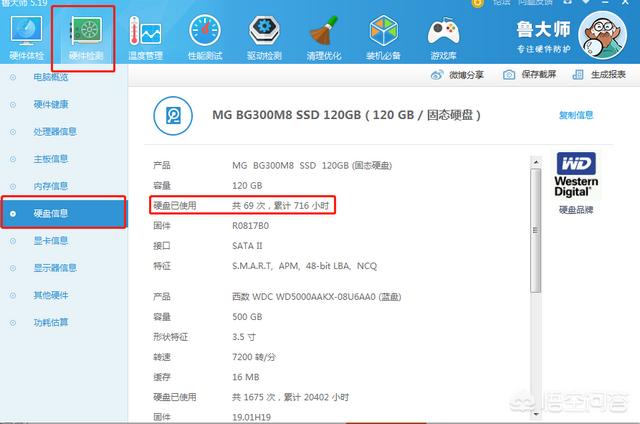Click the speed value 7200 转/分
Screen dimensions: 640x424
click(x=253, y=357)
